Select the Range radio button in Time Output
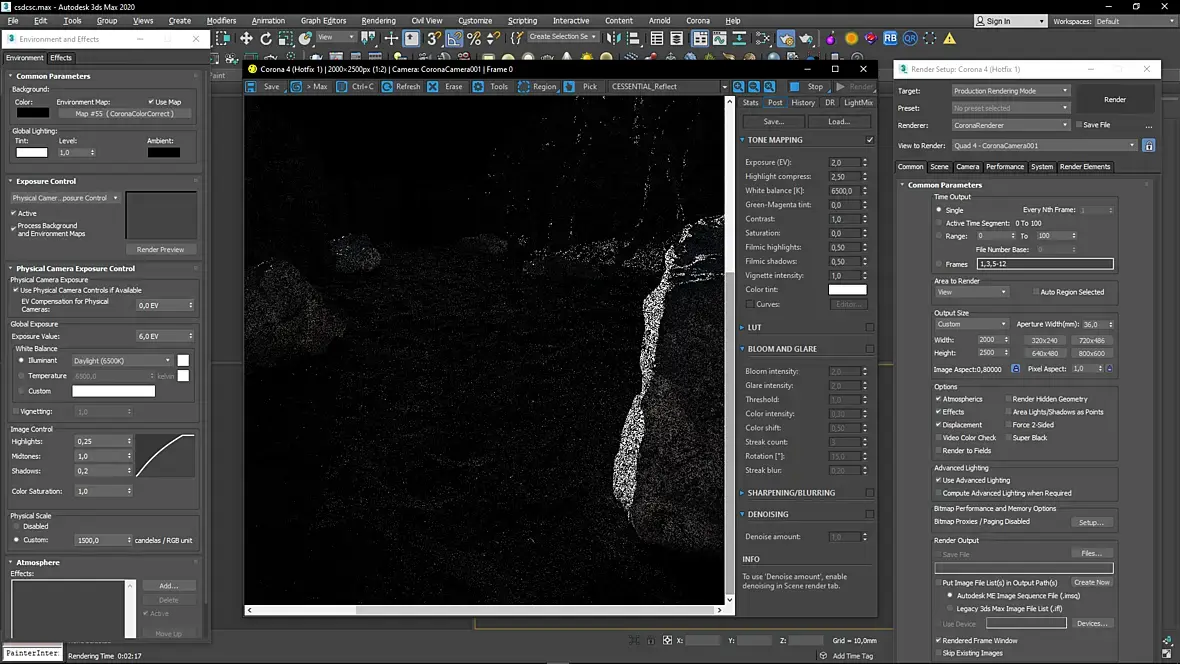Image resolution: width=1180 pixels, height=664 pixels. click(939, 236)
